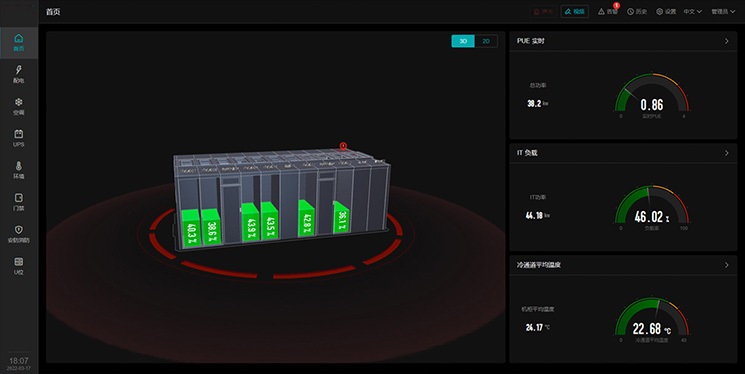Expand the 冷通道平均温度 panel arrow
Screen dimensions: 745x374
(726, 265)
